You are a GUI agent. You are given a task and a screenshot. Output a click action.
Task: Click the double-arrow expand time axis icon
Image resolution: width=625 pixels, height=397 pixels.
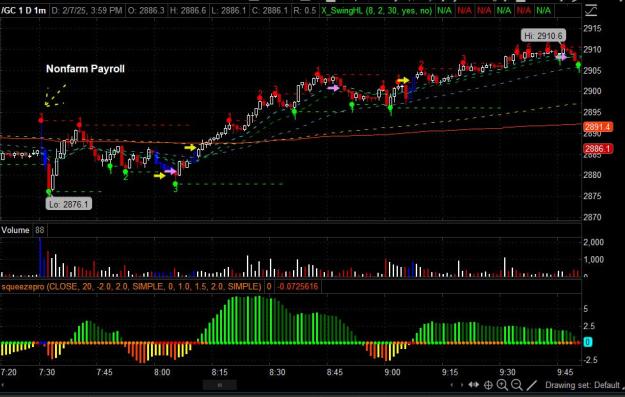tap(474, 385)
